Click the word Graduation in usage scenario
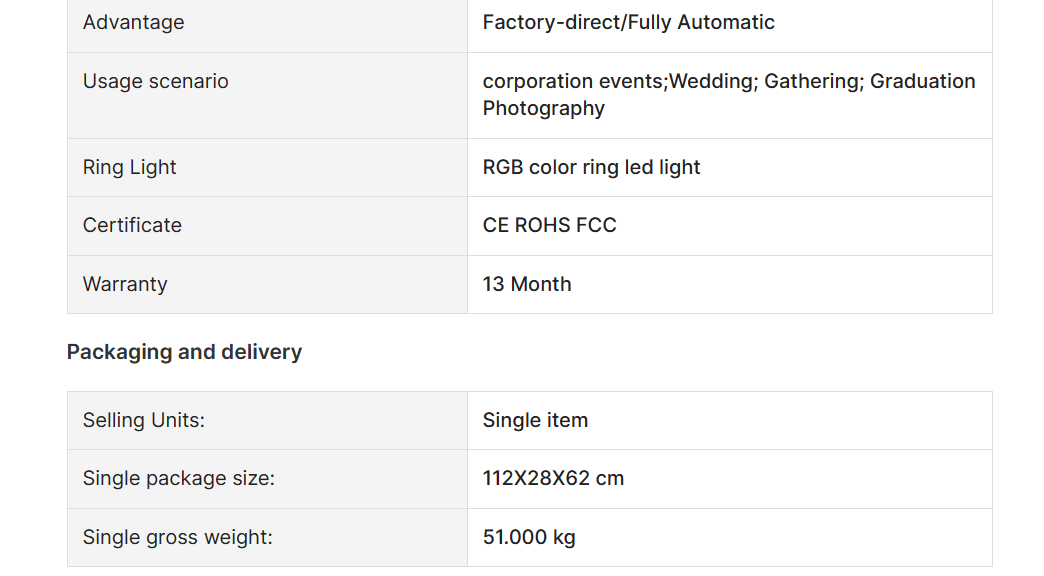Image resolution: width=1044 pixels, height=576 pixels. pyautogui.click(x=923, y=81)
